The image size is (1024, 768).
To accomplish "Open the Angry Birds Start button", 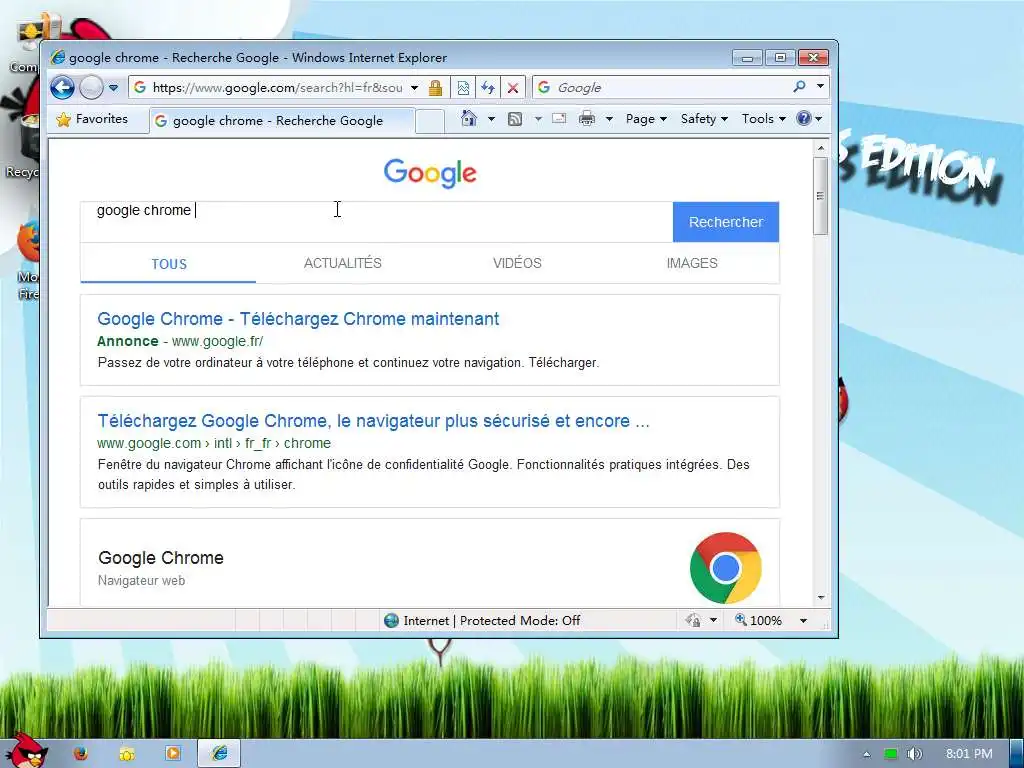I will pos(26,750).
